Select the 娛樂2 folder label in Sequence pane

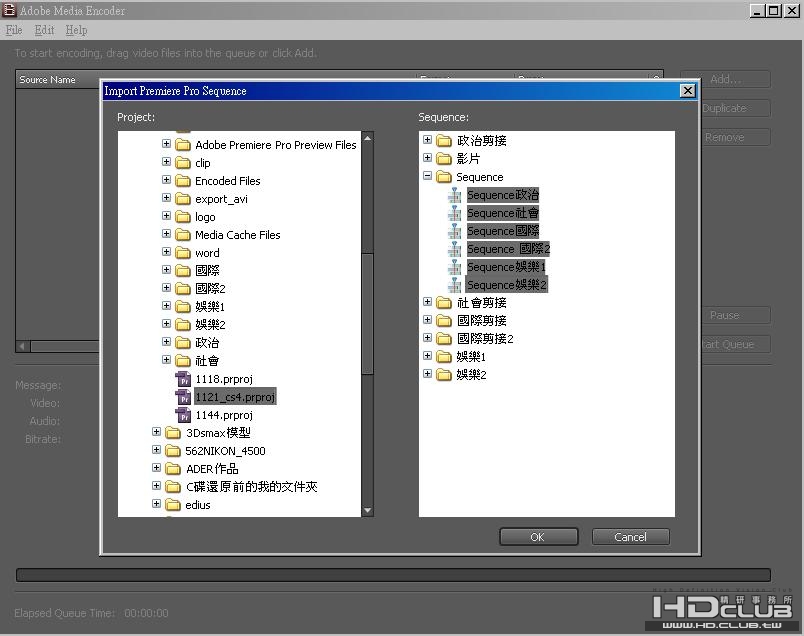[x=471, y=374]
